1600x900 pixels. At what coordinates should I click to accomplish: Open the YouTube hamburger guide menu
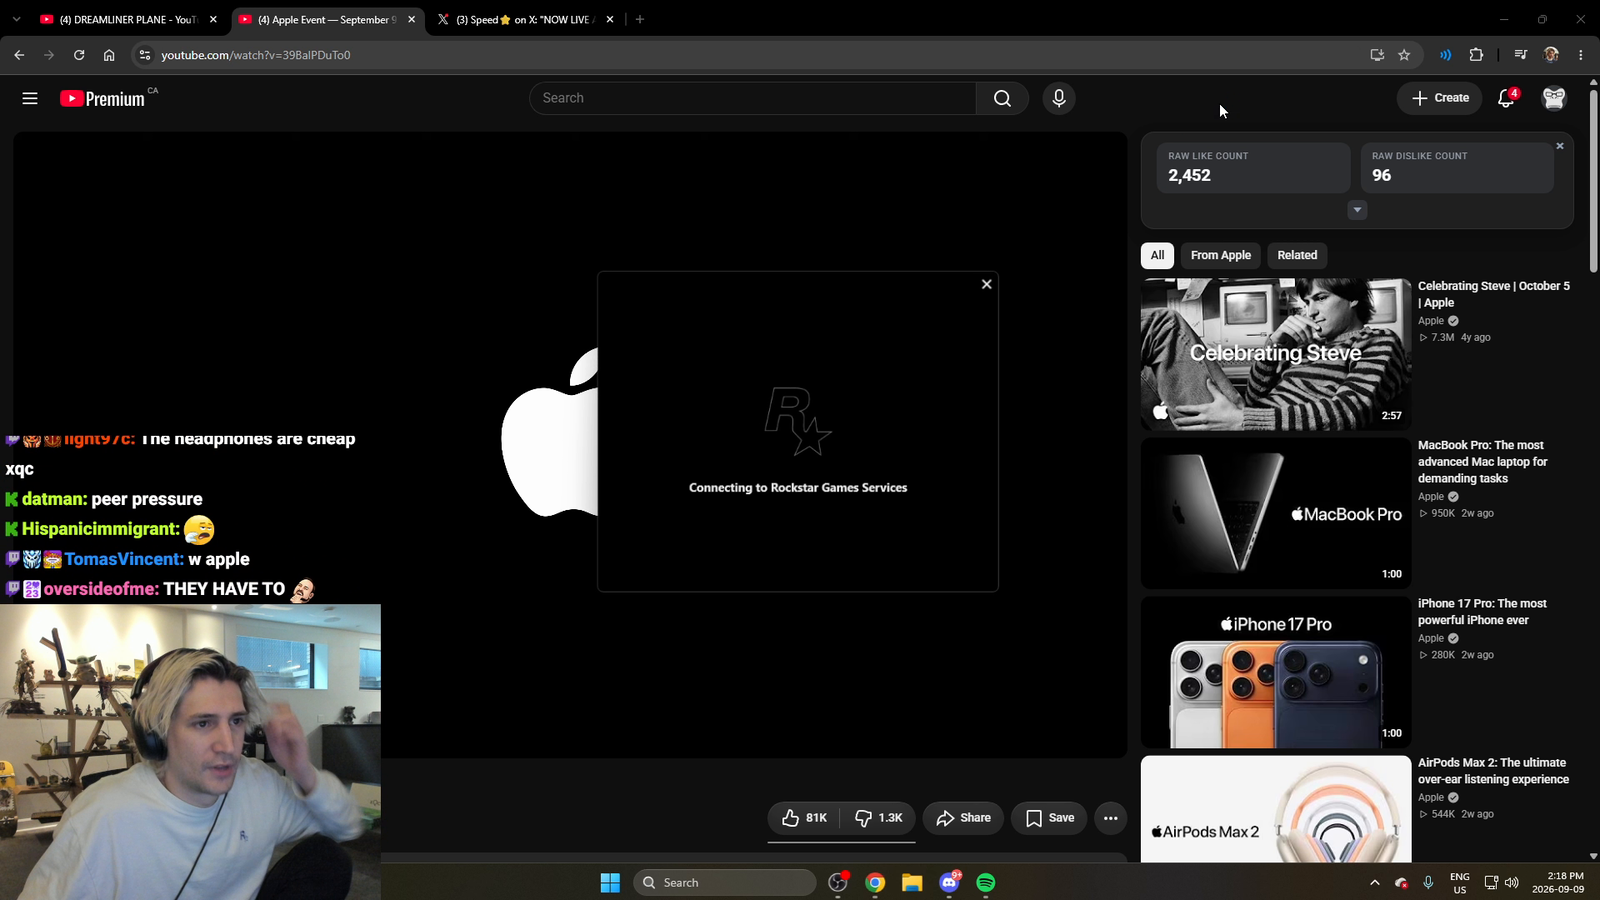[x=30, y=98]
